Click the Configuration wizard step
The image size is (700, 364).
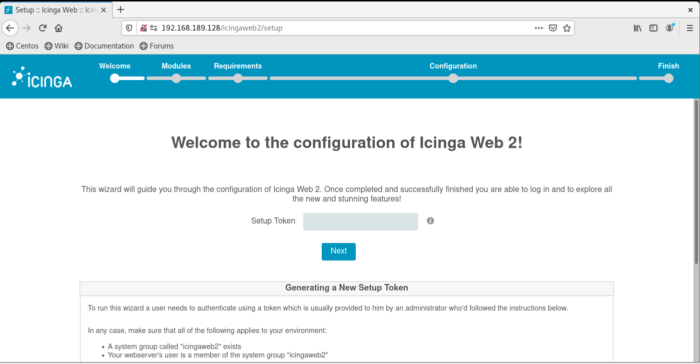[453, 66]
